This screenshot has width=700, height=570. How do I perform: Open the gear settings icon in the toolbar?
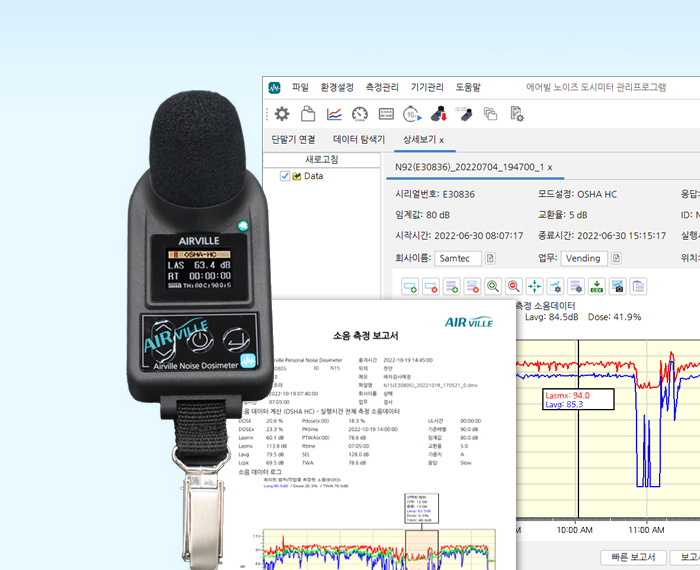click(282, 114)
